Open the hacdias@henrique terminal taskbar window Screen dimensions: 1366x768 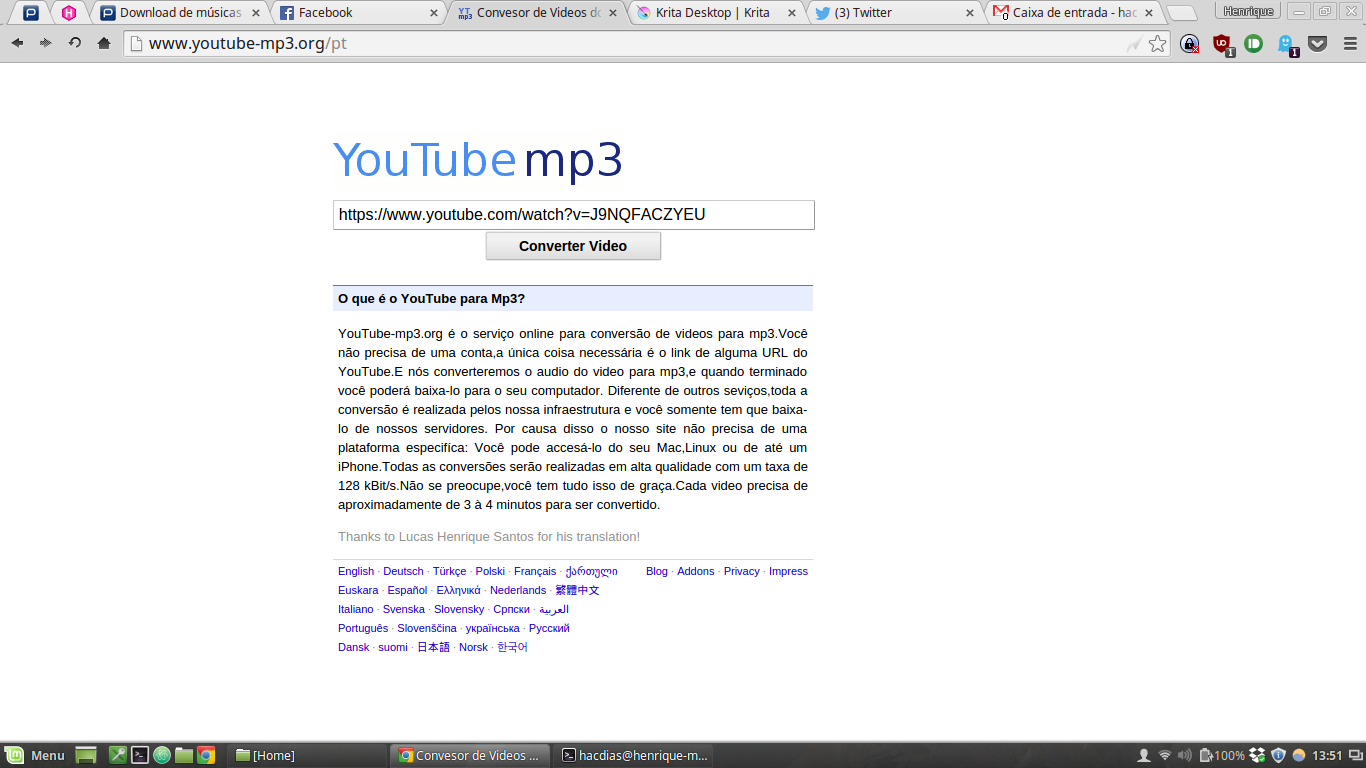click(634, 755)
